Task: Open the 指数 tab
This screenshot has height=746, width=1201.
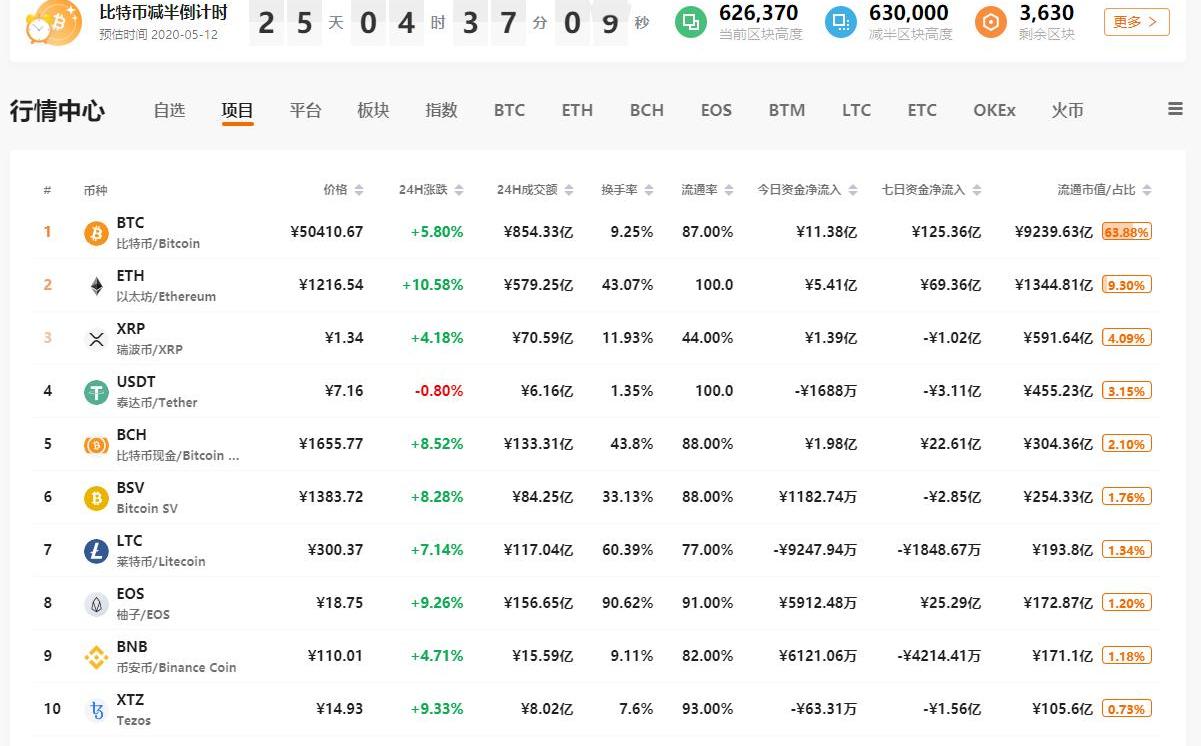Action: (441, 110)
